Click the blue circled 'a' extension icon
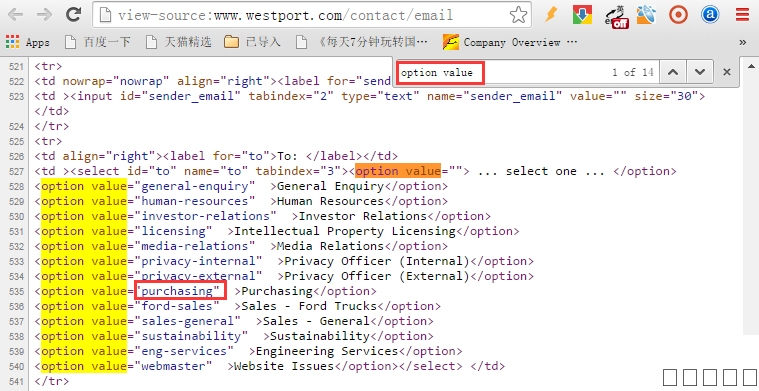Image resolution: width=759 pixels, height=391 pixels. pos(710,15)
